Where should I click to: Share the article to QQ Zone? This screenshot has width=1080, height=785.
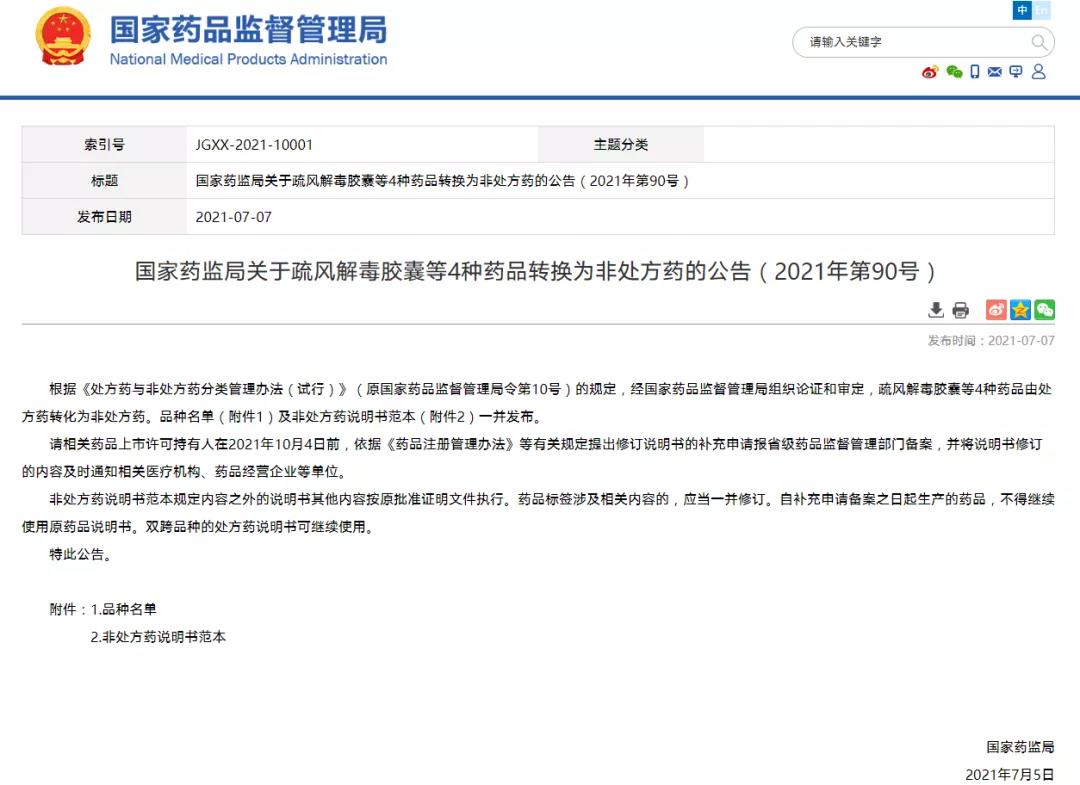point(1020,310)
